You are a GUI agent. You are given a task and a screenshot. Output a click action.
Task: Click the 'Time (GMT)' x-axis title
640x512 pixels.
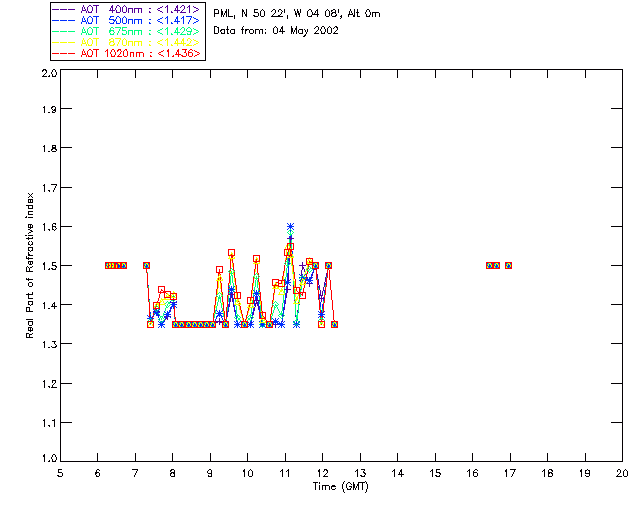point(341,486)
